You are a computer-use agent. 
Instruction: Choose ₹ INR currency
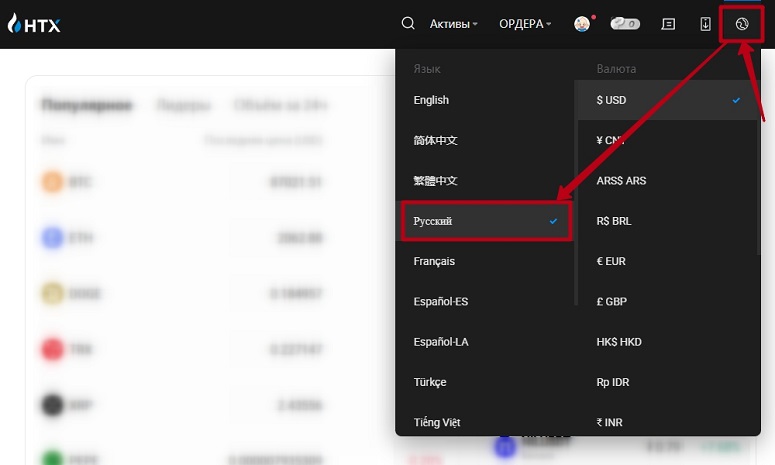[x=667, y=423]
